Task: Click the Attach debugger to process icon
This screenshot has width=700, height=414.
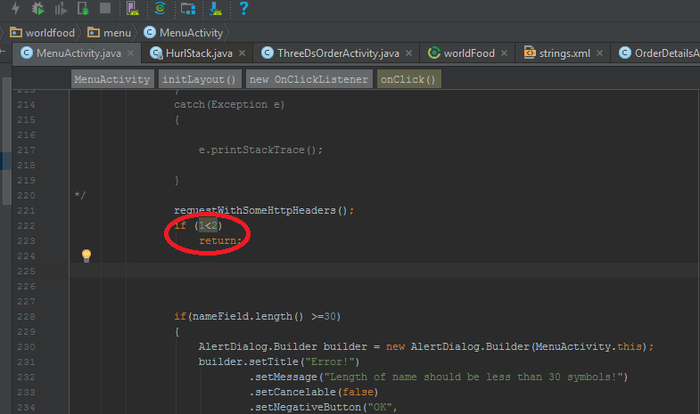Action: 83,9
